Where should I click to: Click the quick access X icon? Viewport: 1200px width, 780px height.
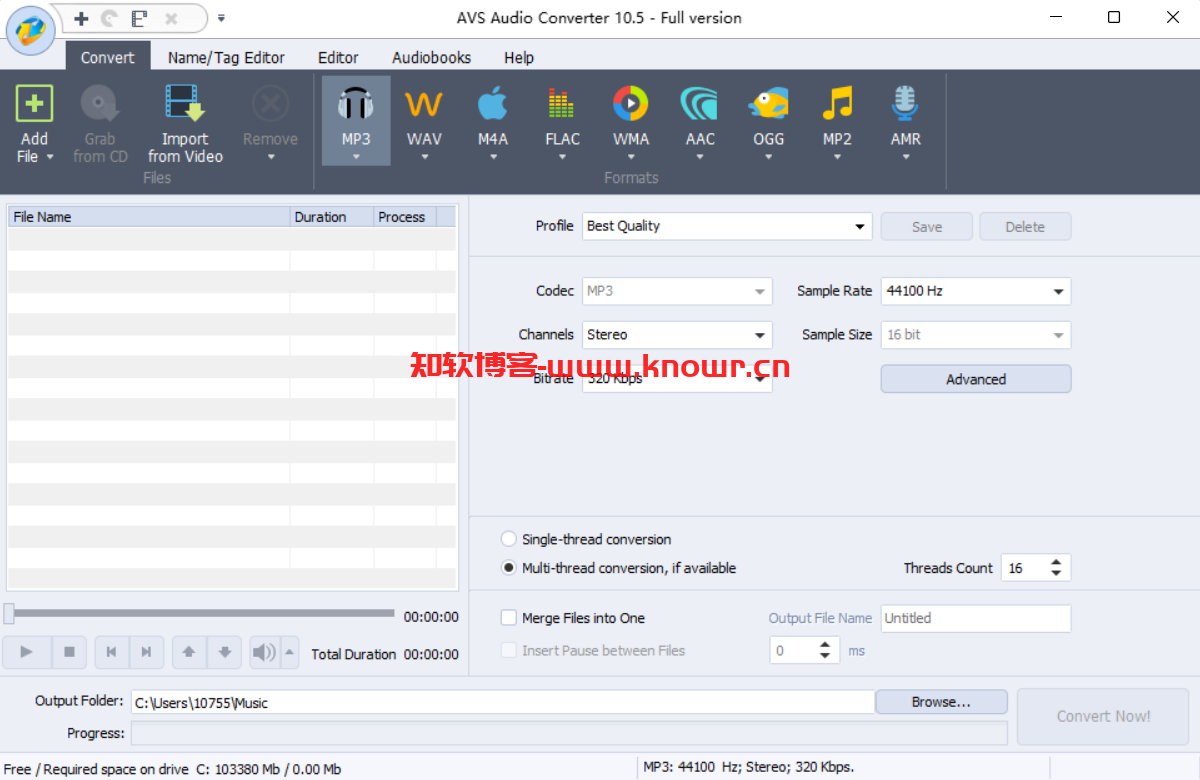(170, 18)
